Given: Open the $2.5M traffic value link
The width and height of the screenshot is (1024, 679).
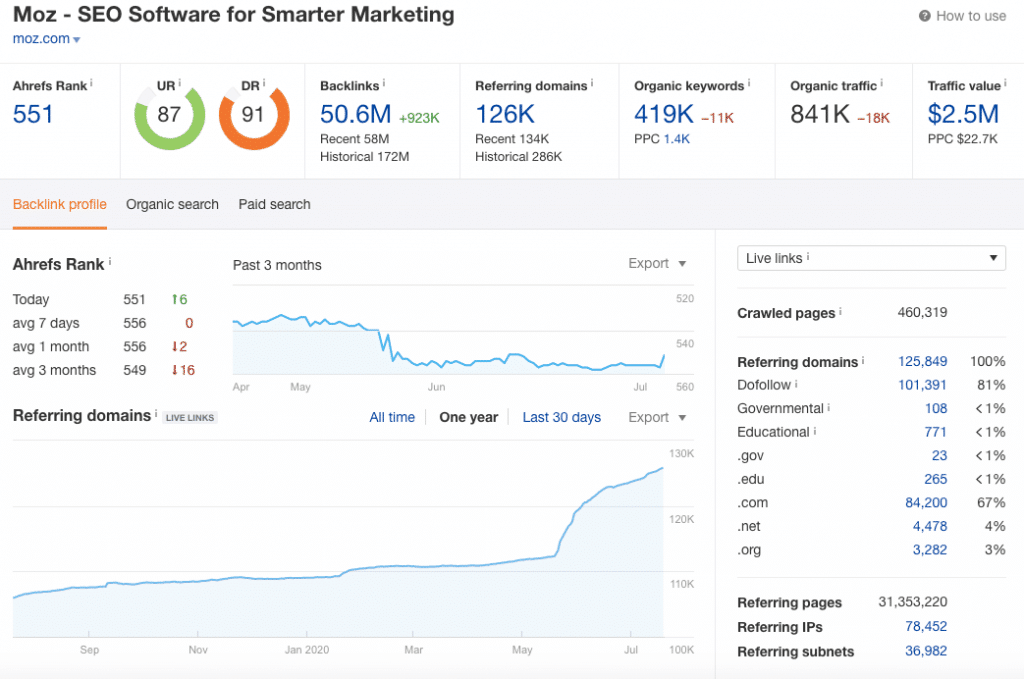Looking at the screenshot, I should pyautogui.click(x=963, y=114).
